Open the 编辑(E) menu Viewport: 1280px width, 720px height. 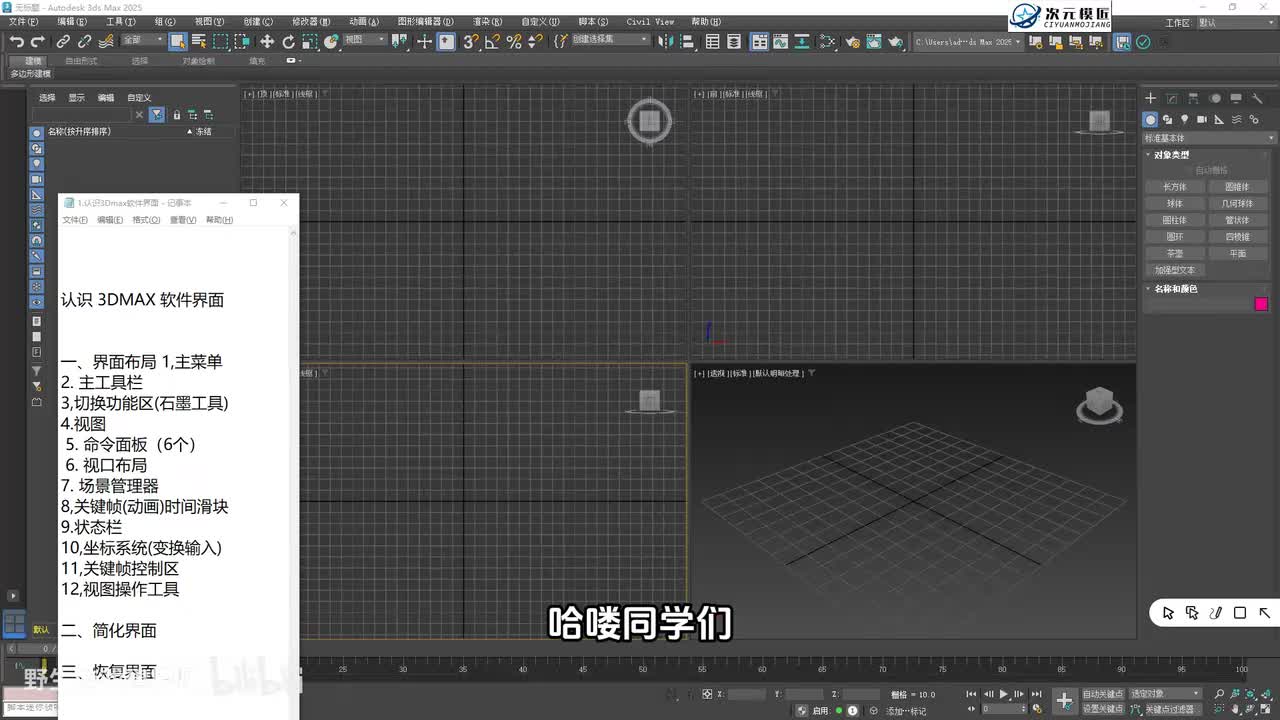coord(72,21)
